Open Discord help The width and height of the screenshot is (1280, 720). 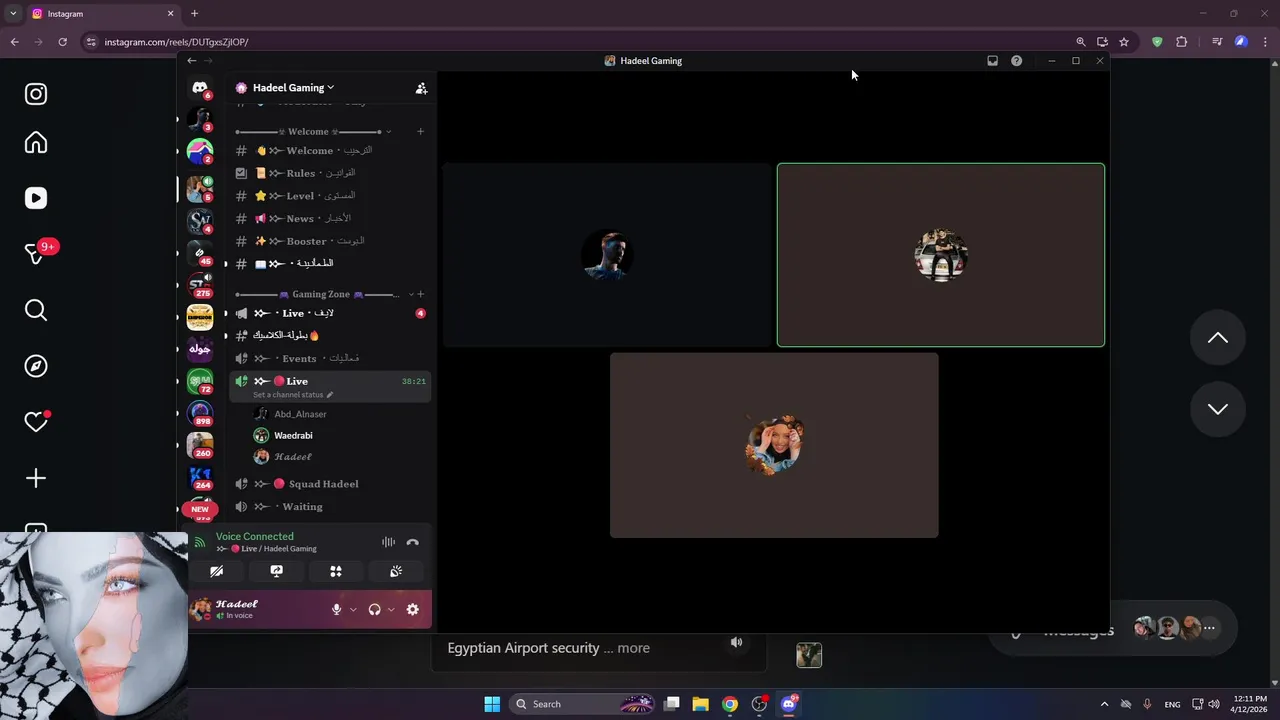pos(1016,61)
